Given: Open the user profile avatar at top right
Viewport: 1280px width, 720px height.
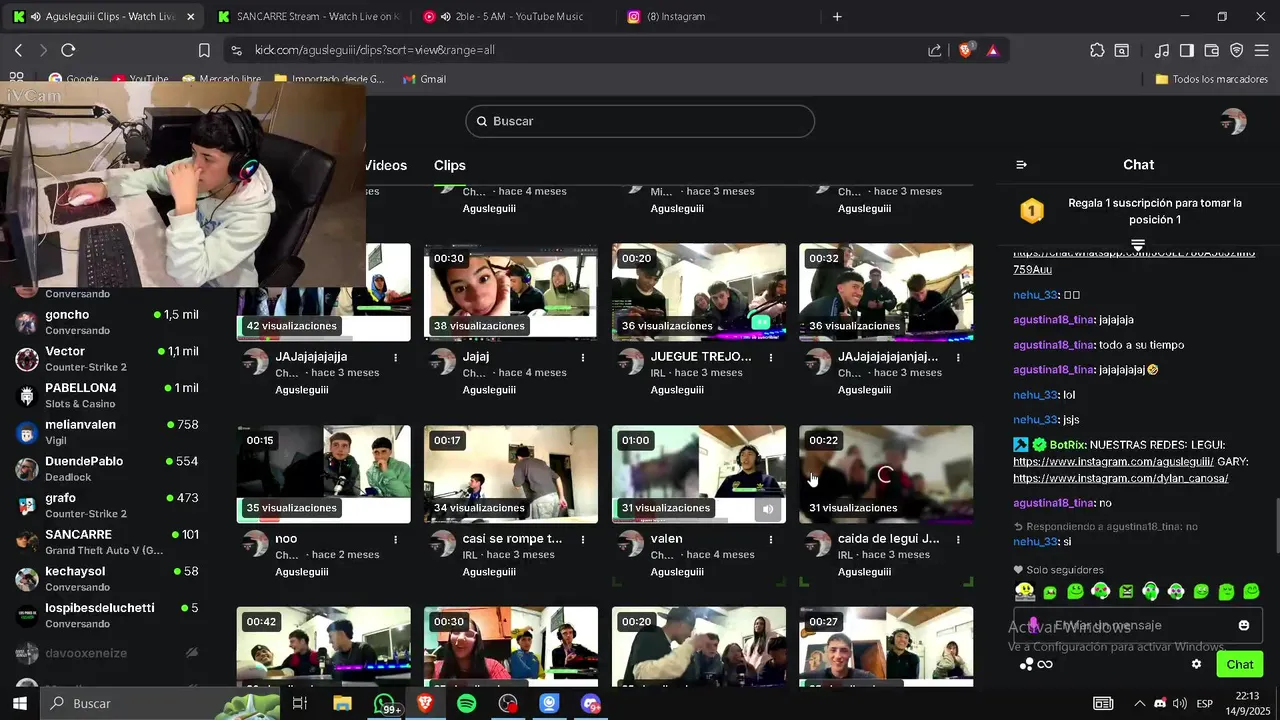Looking at the screenshot, I should [1233, 121].
